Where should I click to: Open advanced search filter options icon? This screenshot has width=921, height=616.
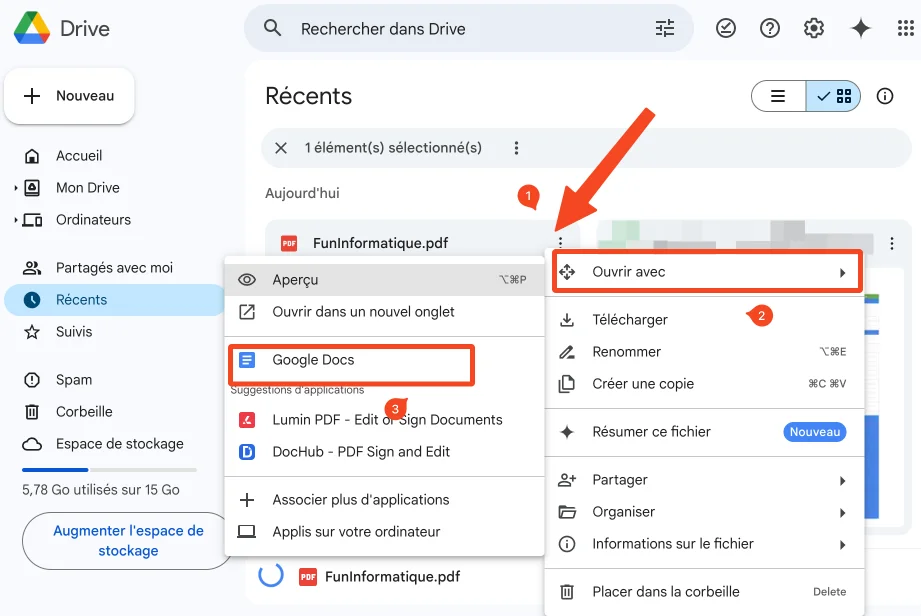pyautogui.click(x=665, y=28)
